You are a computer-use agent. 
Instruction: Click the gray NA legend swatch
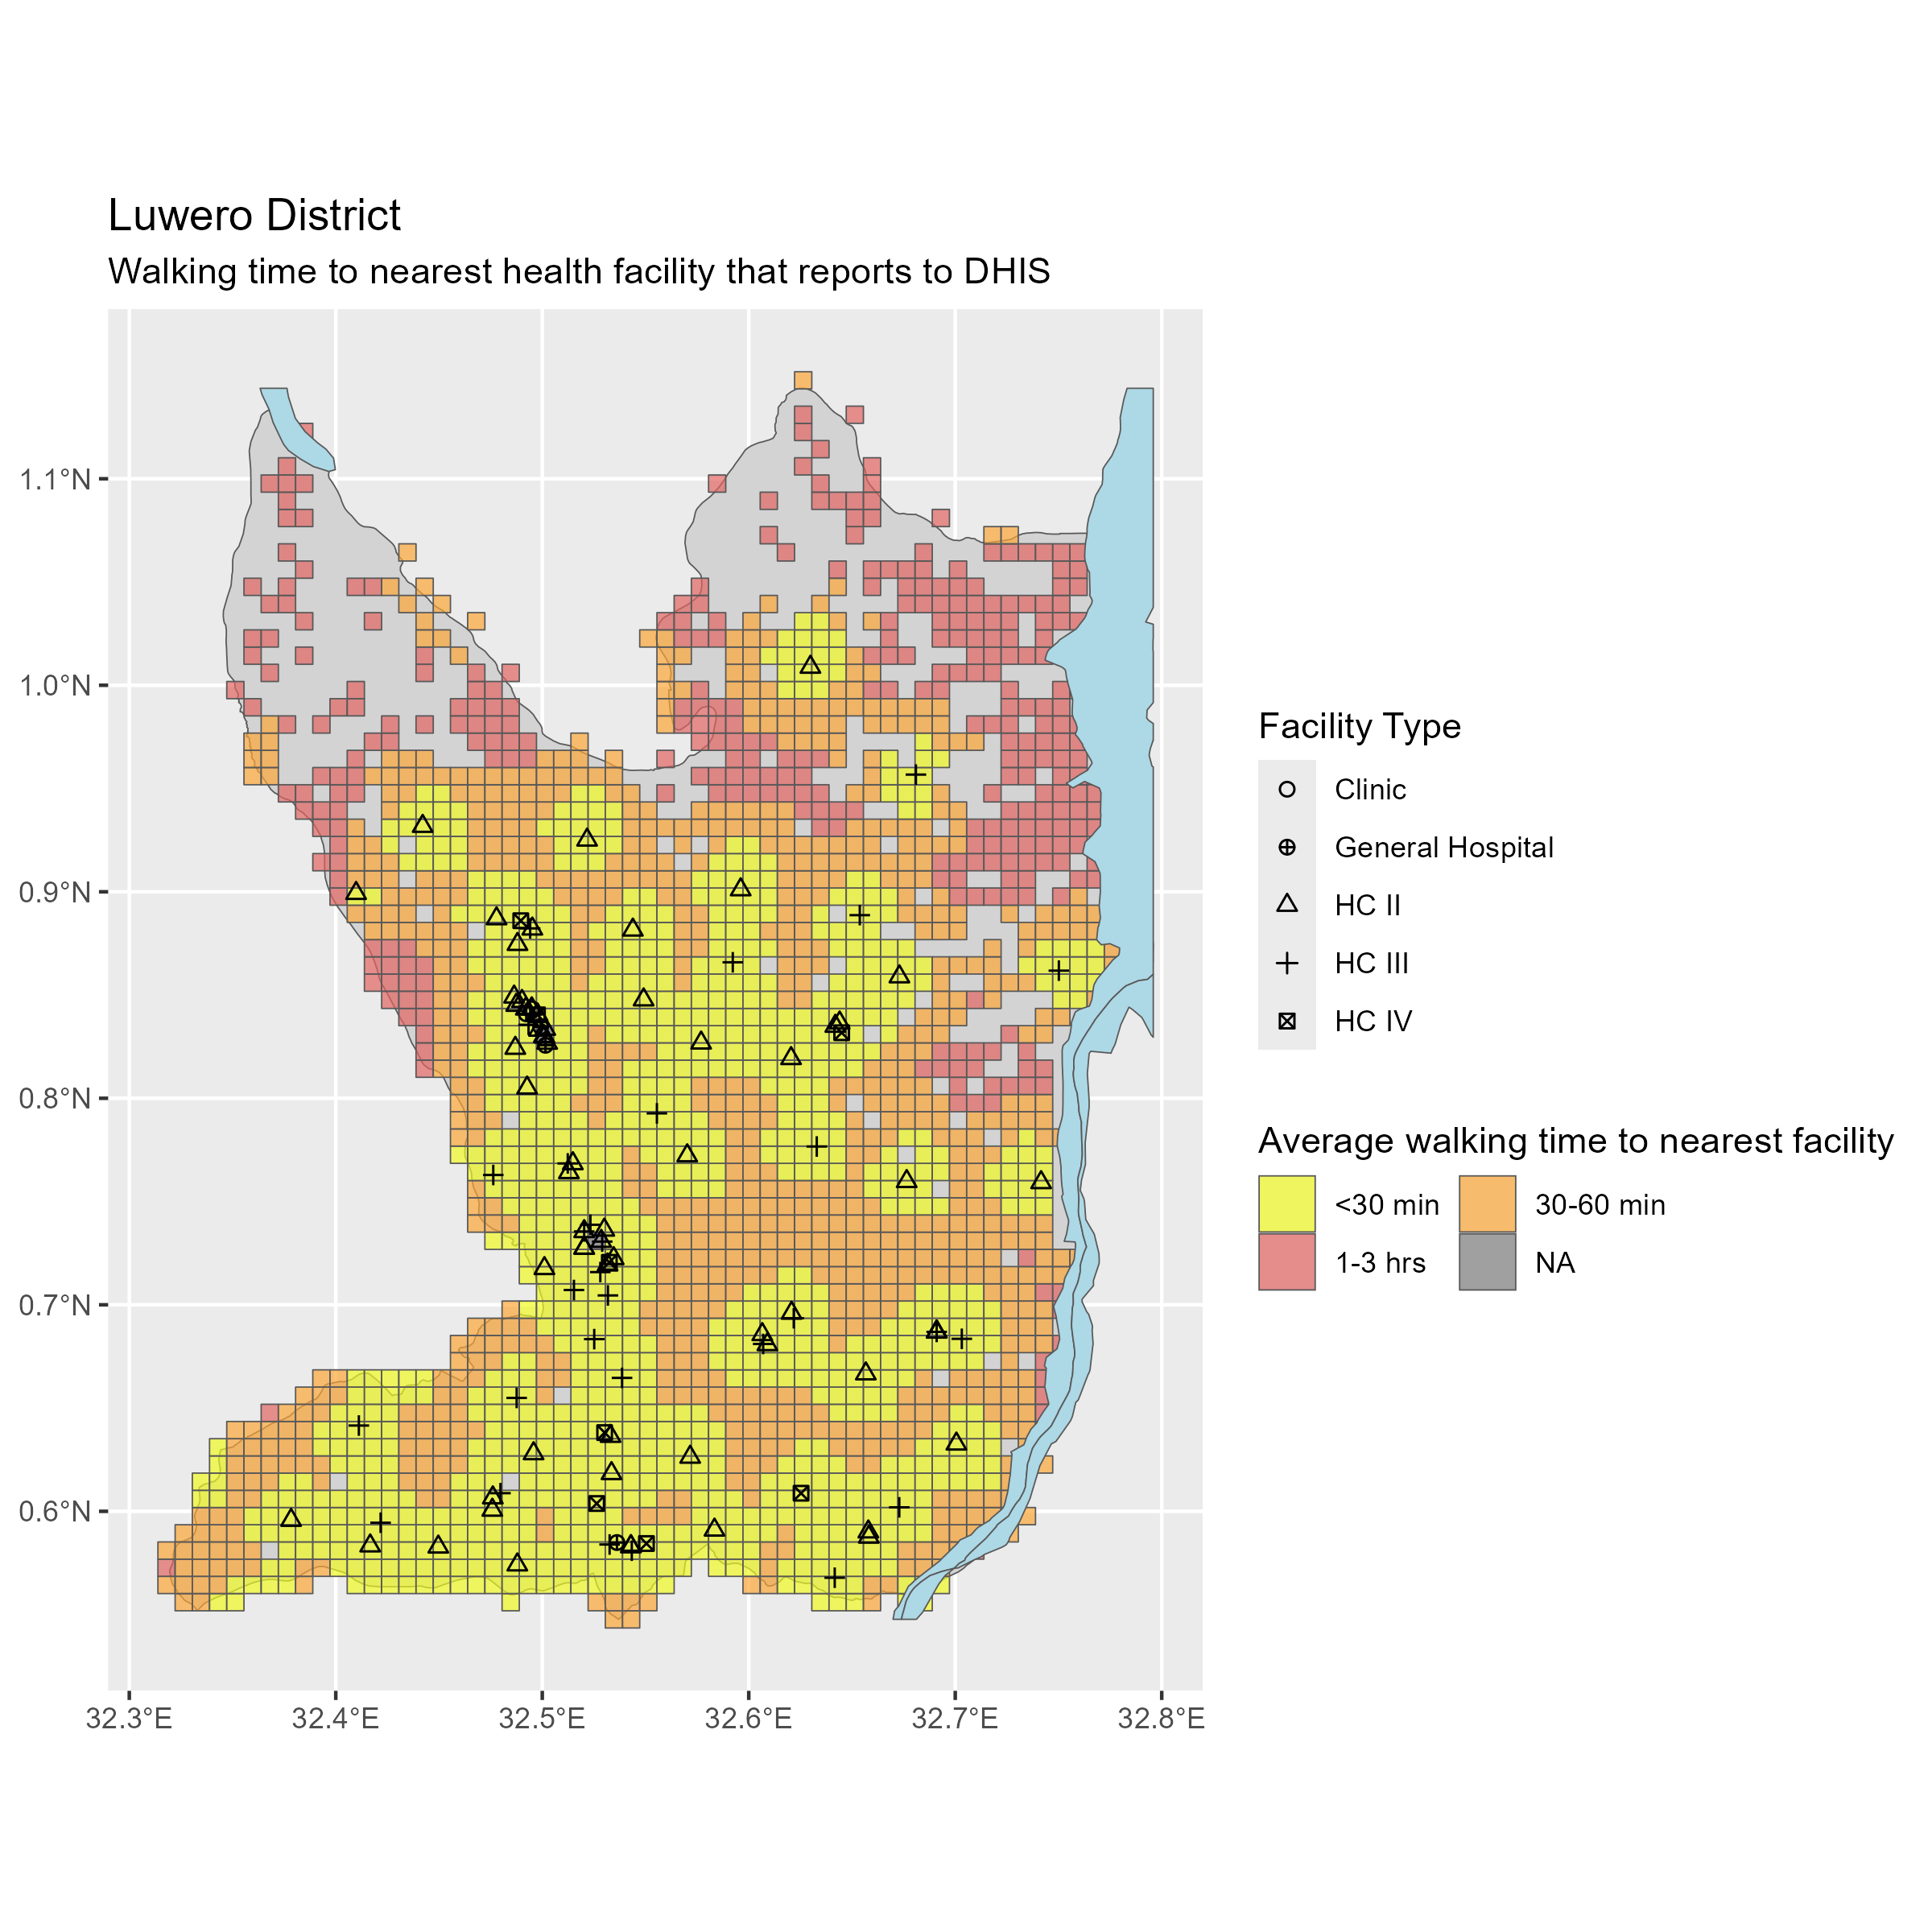tap(1487, 1262)
